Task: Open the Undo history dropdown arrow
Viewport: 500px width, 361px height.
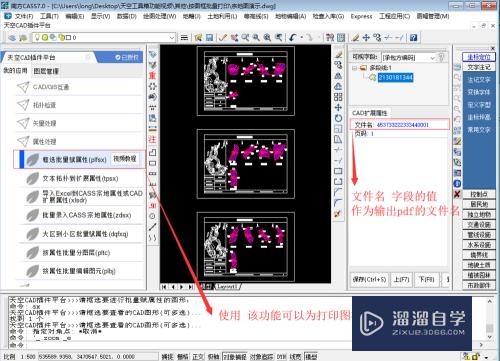Action: tap(302, 38)
